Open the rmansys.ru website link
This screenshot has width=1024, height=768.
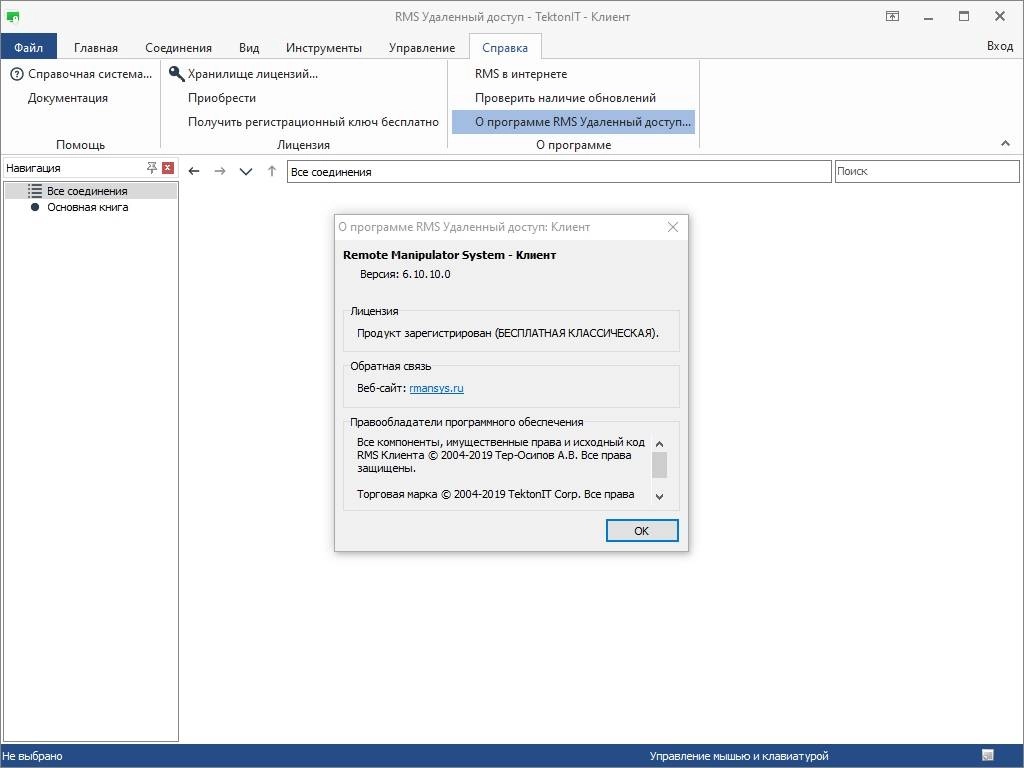[436, 388]
